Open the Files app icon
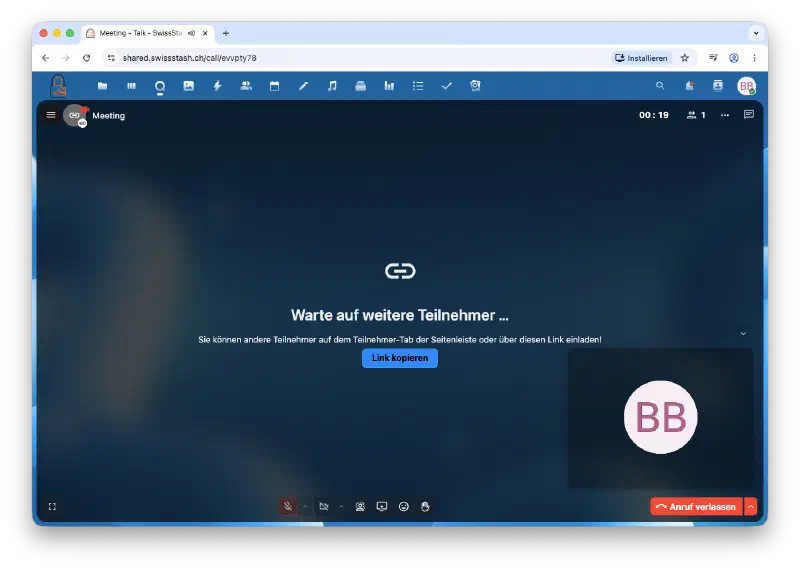 103,86
